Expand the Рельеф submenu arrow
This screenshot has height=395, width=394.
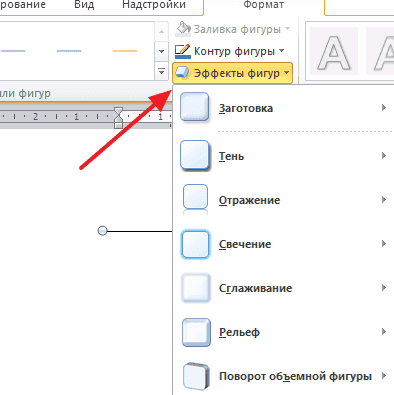coord(384,332)
